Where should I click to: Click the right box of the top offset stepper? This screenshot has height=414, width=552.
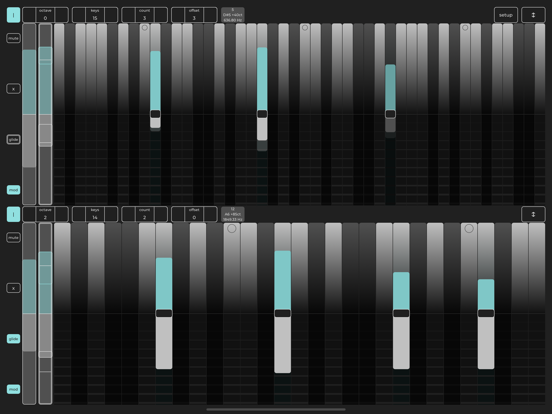(211, 15)
